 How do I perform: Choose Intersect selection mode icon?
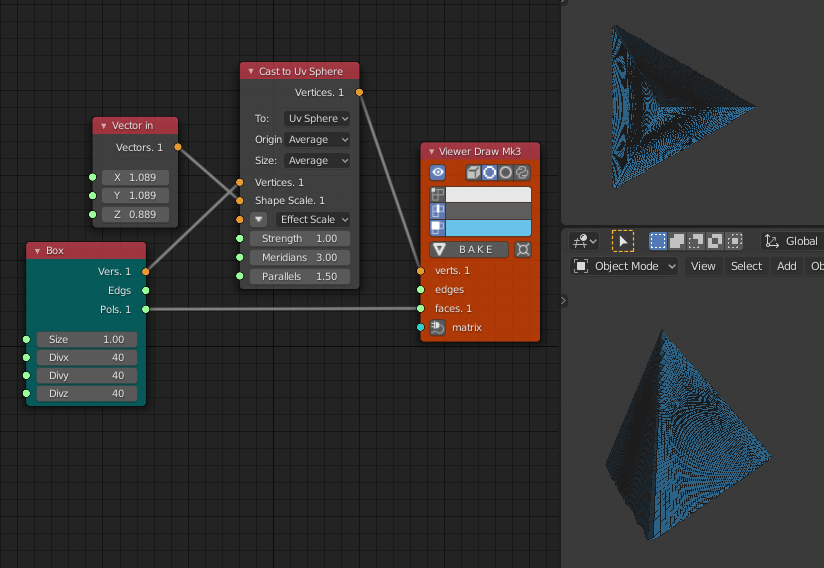734,241
